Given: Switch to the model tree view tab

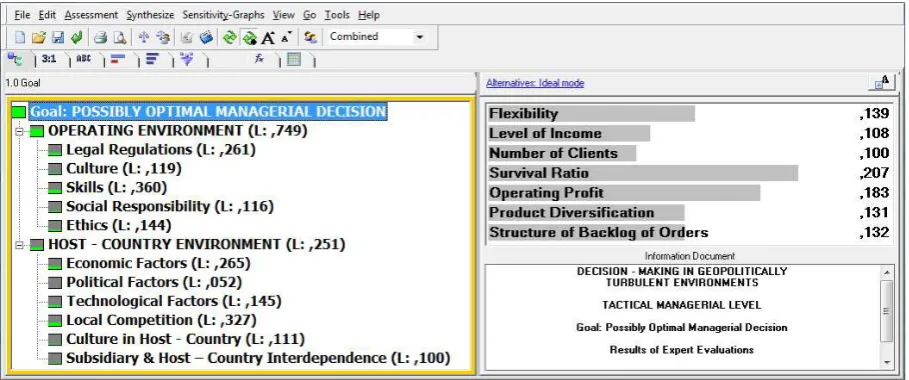Looking at the screenshot, I should click(x=14, y=59).
